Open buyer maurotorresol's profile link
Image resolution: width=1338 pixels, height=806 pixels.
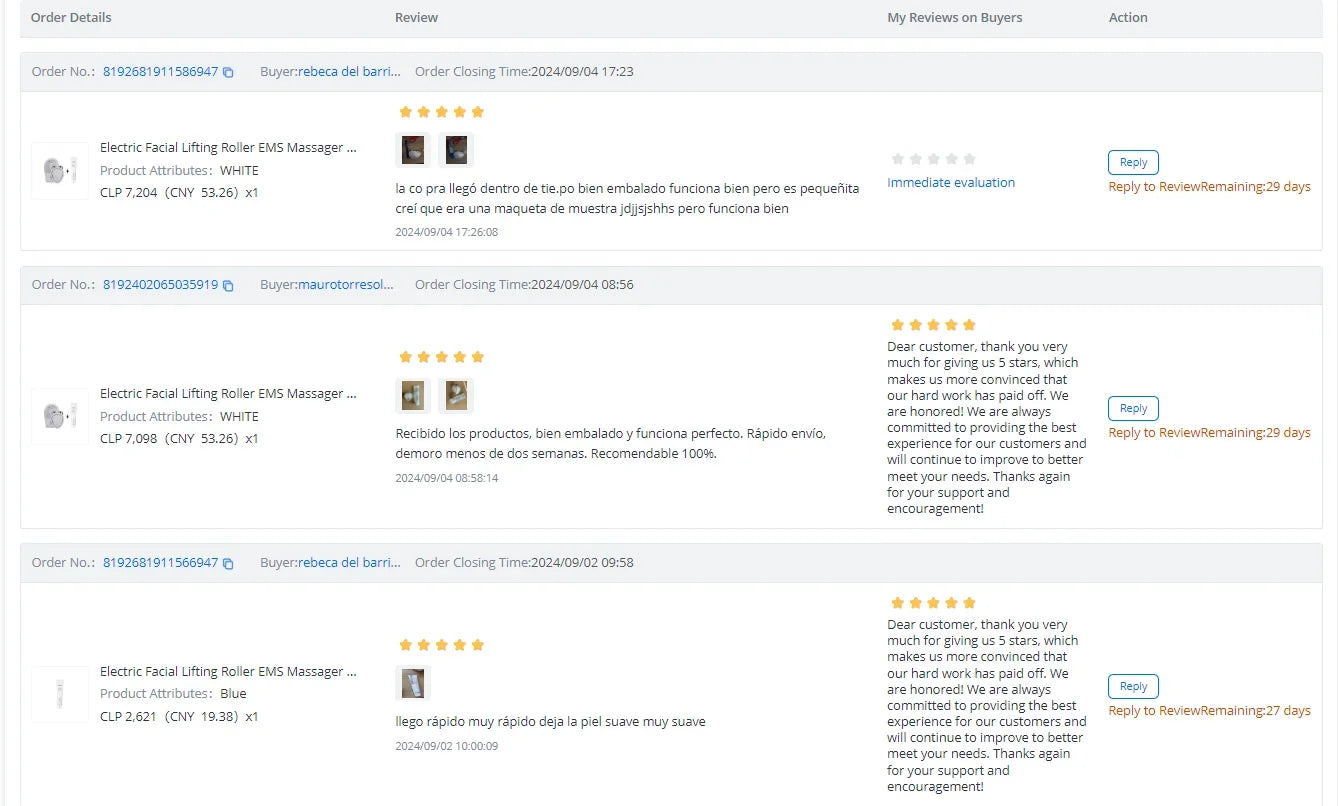click(x=346, y=285)
